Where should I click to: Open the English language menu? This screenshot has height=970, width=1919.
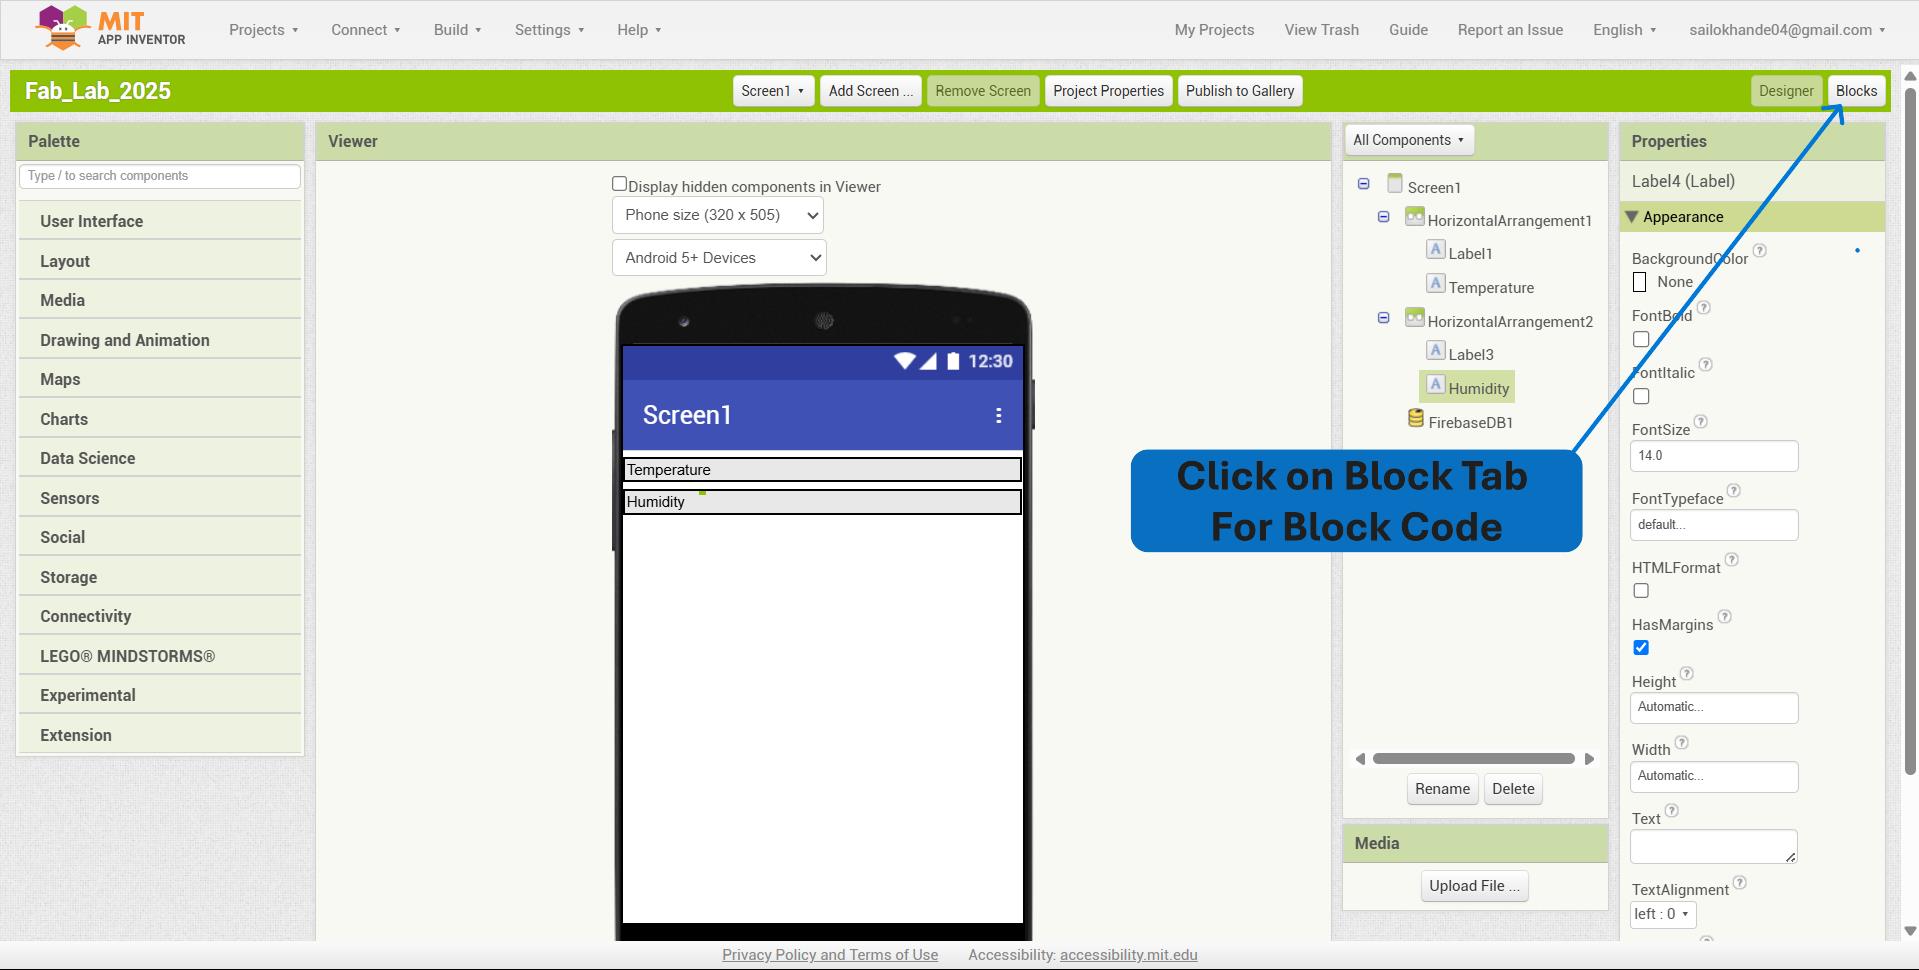coord(1625,30)
